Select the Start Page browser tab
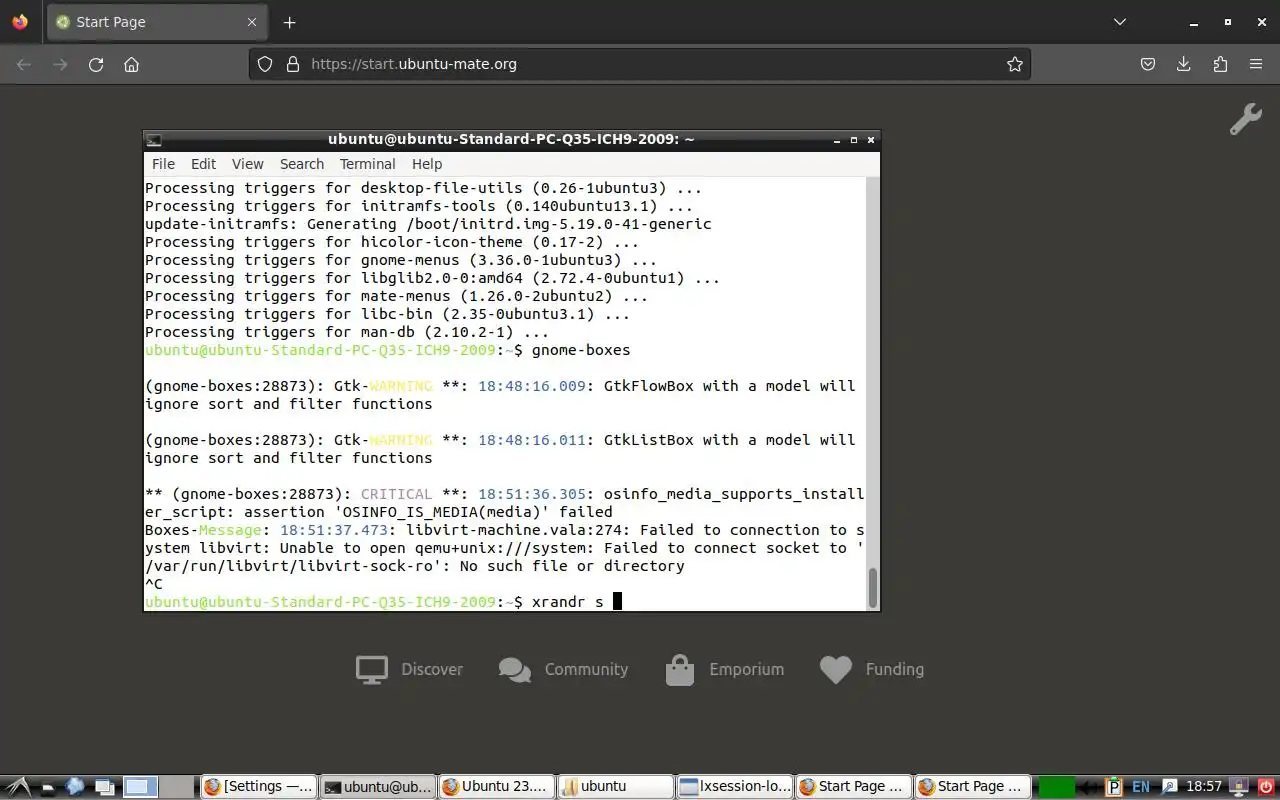The height and width of the screenshot is (800, 1280). point(157,22)
